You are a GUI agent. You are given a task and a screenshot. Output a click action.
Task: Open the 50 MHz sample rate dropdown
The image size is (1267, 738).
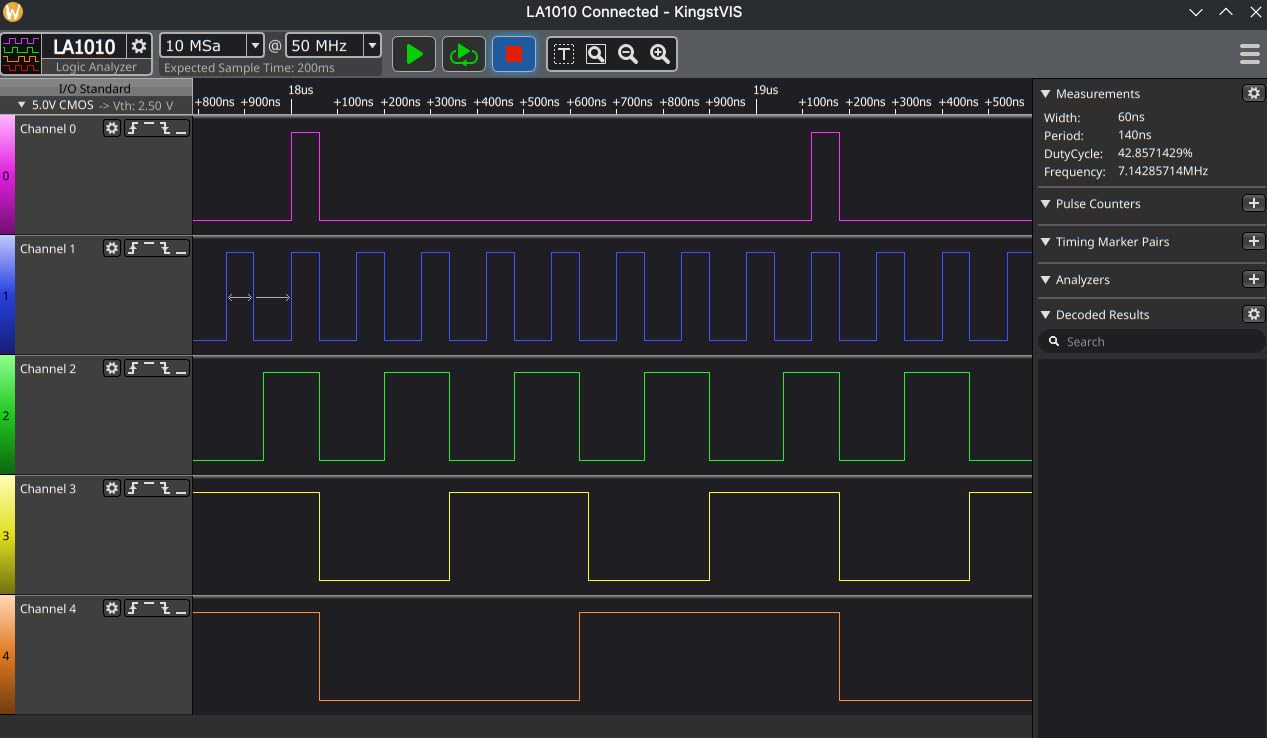pos(372,46)
